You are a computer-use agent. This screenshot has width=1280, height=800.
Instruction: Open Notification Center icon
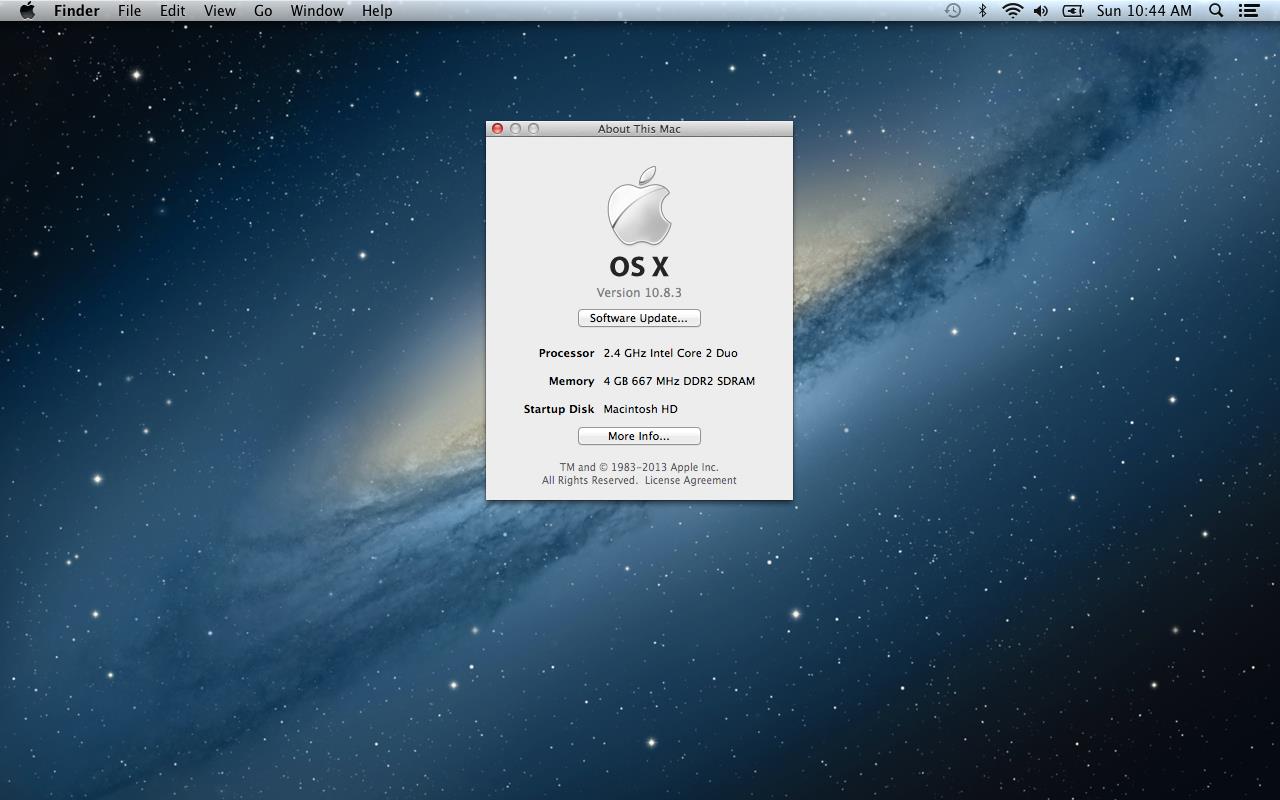click(x=1248, y=11)
